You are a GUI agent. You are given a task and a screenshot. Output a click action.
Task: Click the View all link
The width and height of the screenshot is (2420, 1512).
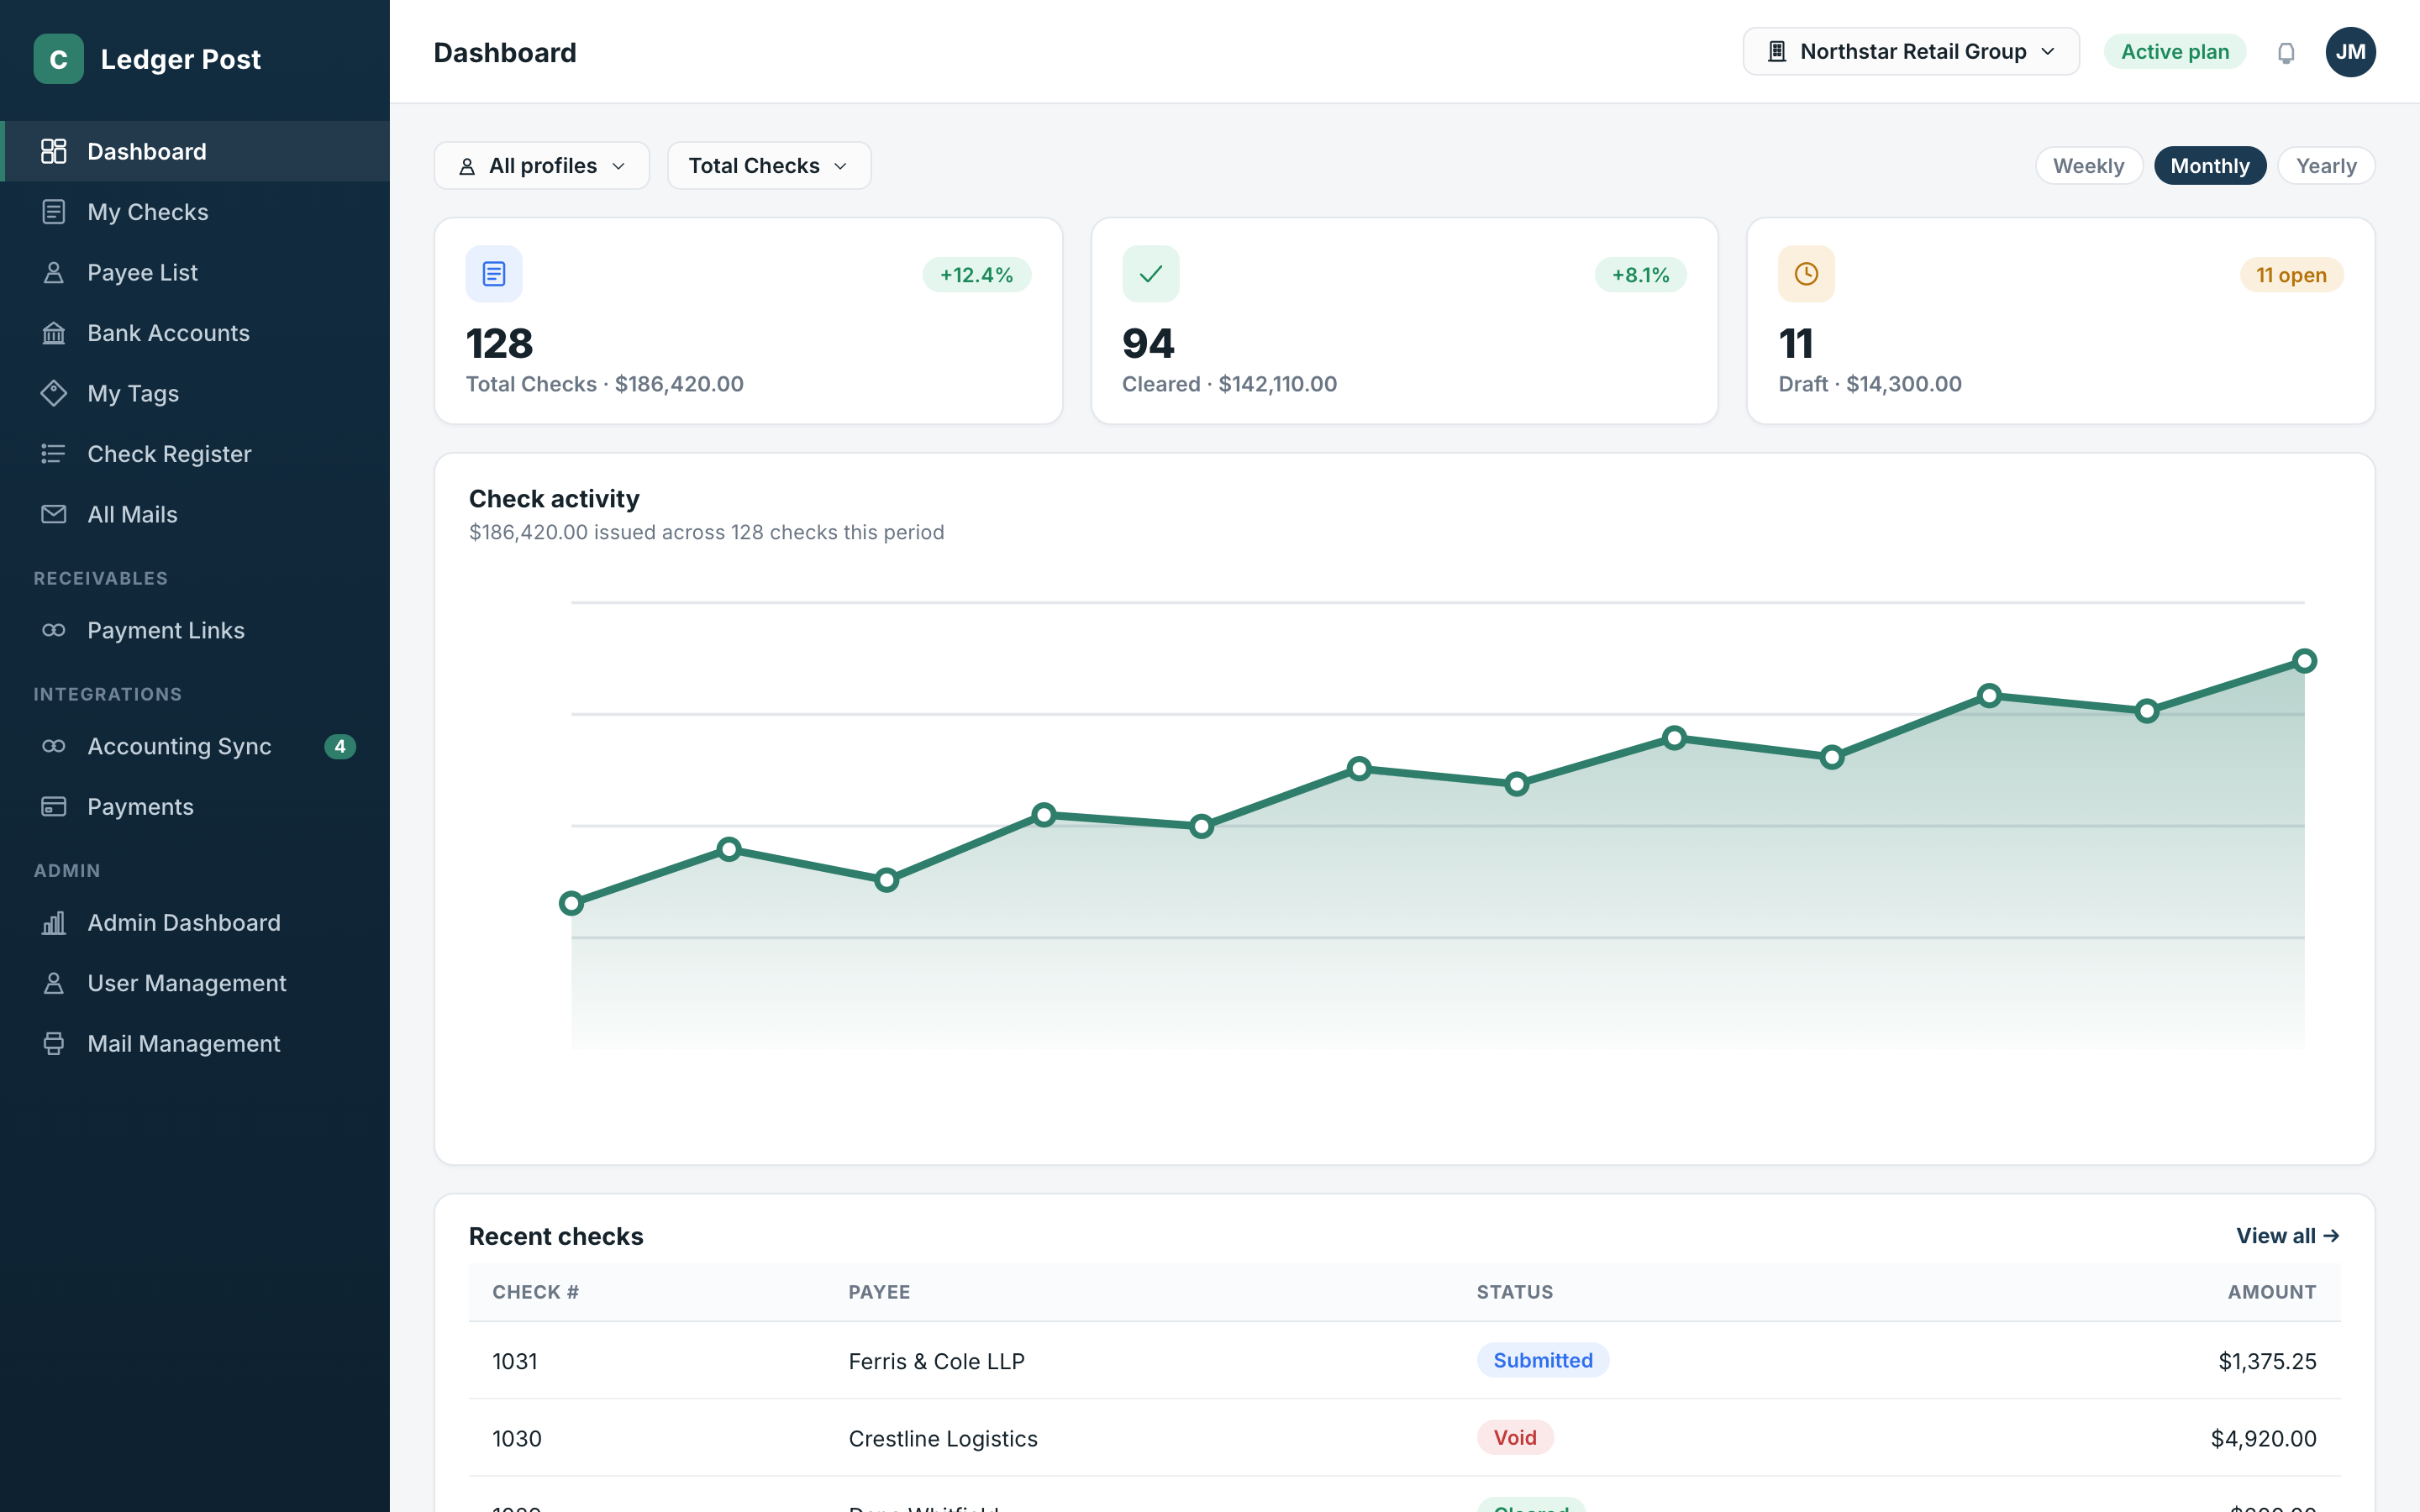click(2288, 1236)
